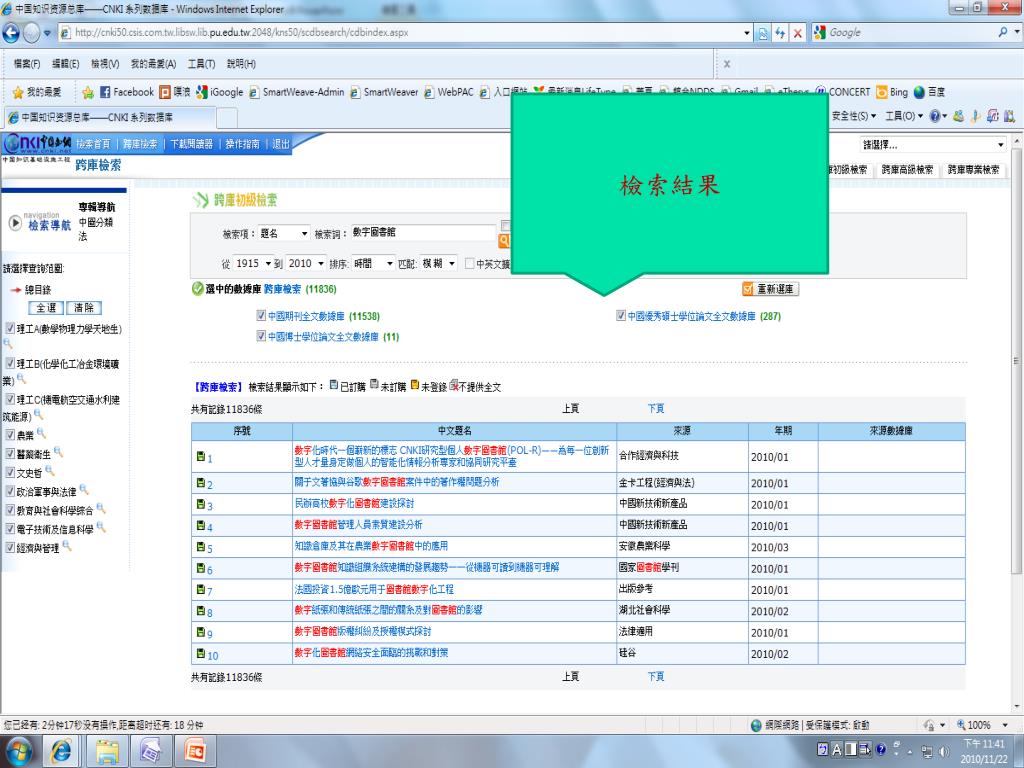Open the 檔案(F) menu

coord(27,63)
